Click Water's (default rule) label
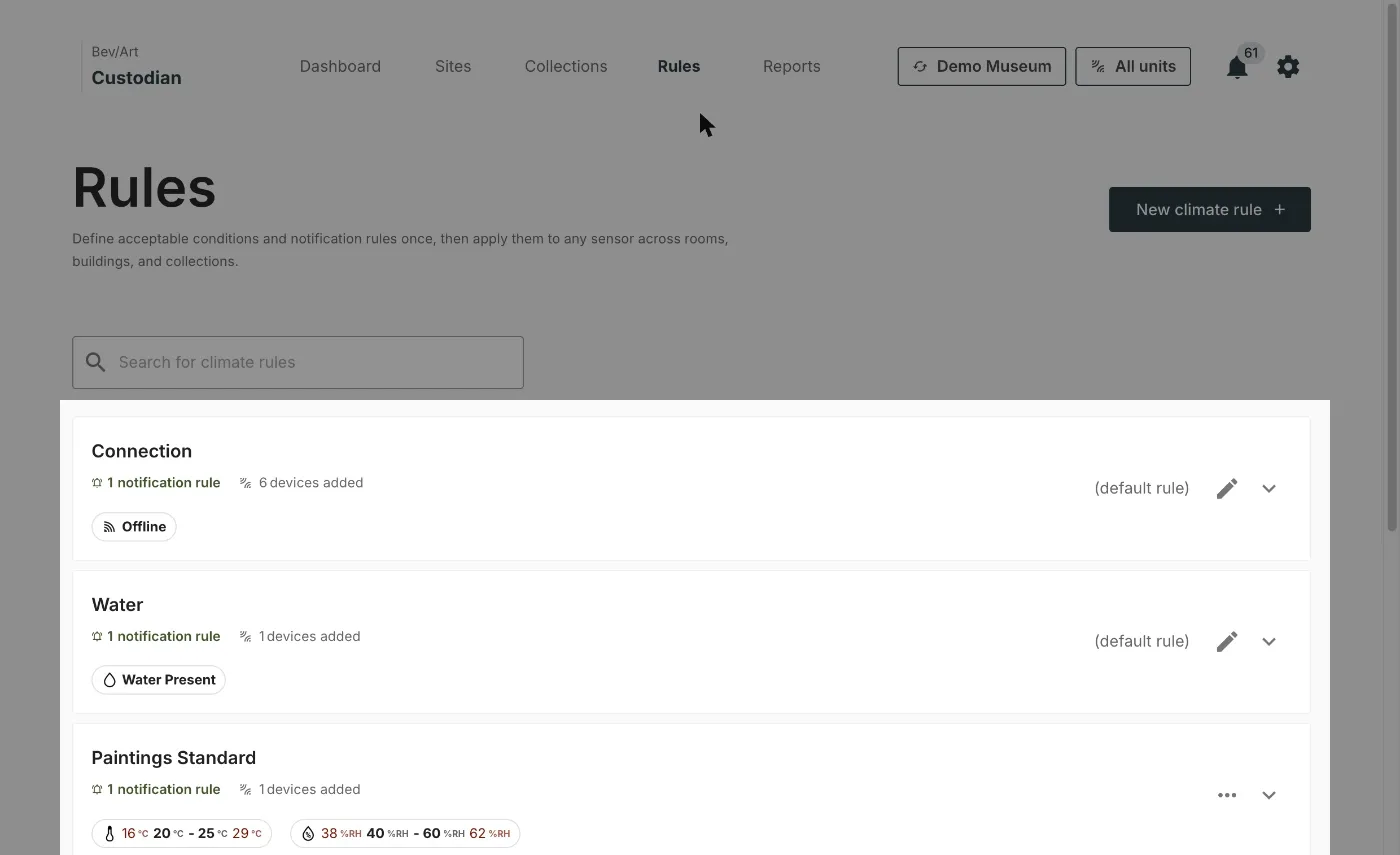 click(x=1142, y=641)
